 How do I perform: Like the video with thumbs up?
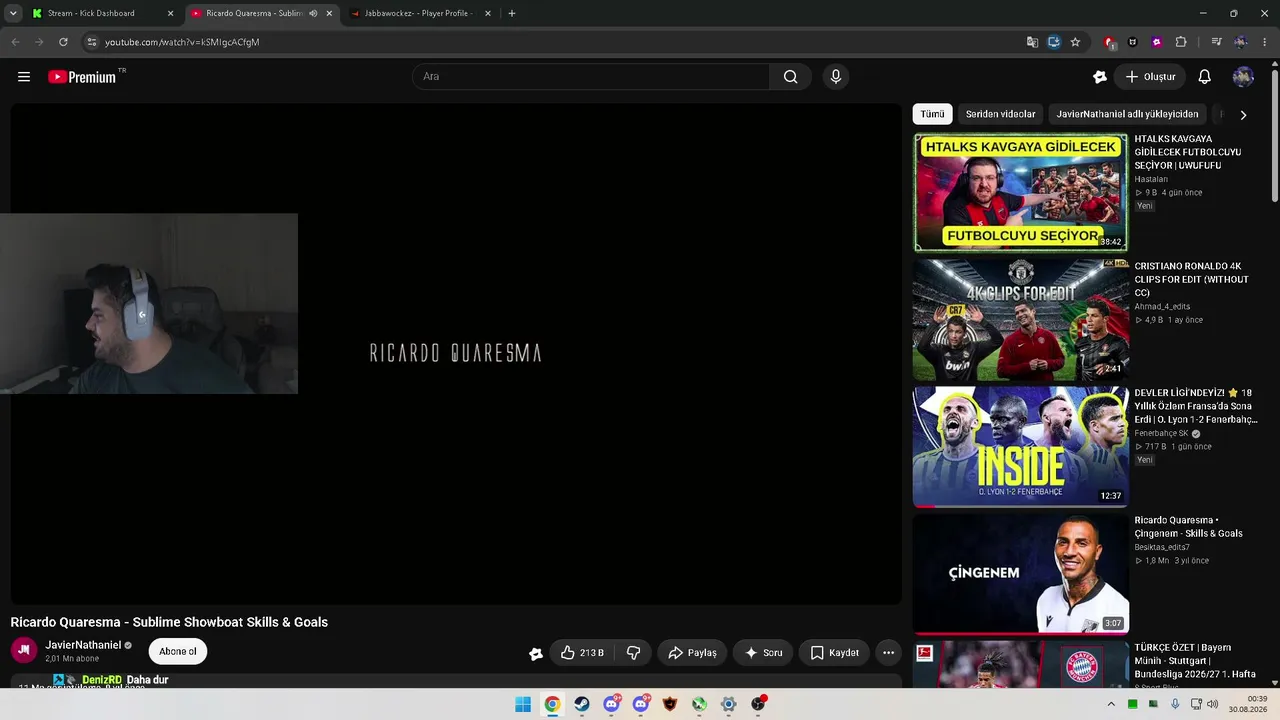click(x=582, y=653)
